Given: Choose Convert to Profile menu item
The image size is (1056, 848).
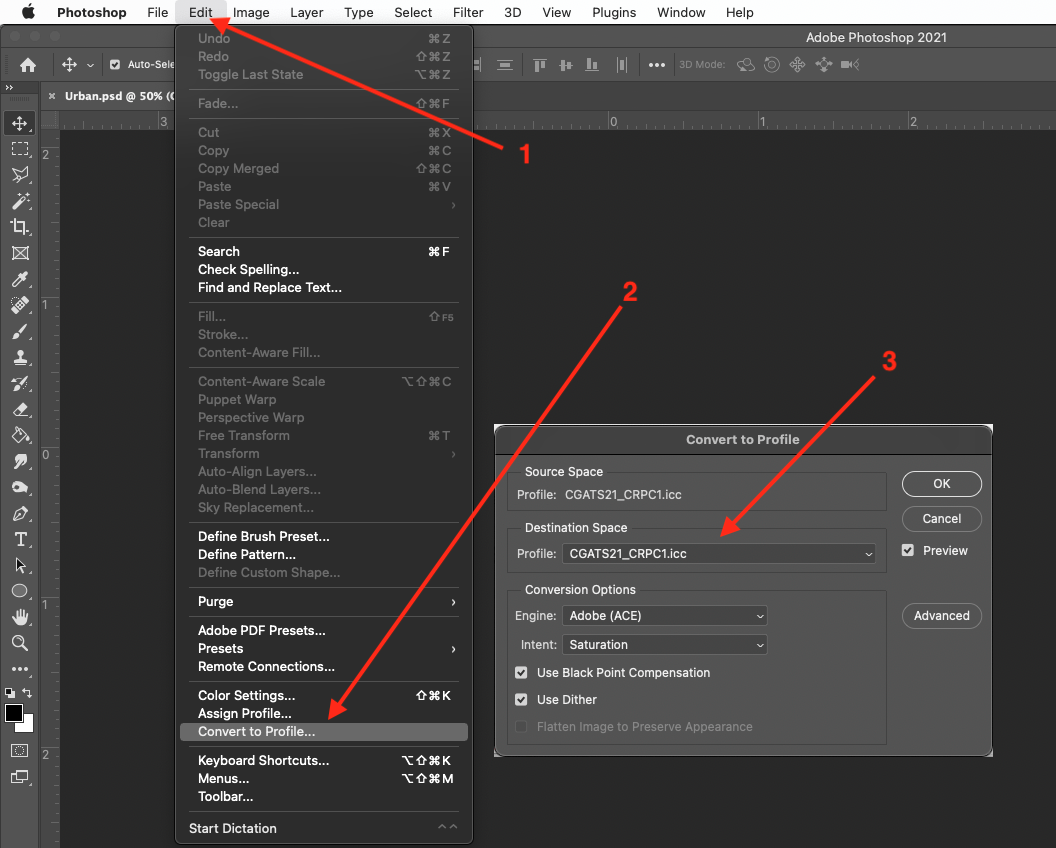Looking at the screenshot, I should point(256,732).
